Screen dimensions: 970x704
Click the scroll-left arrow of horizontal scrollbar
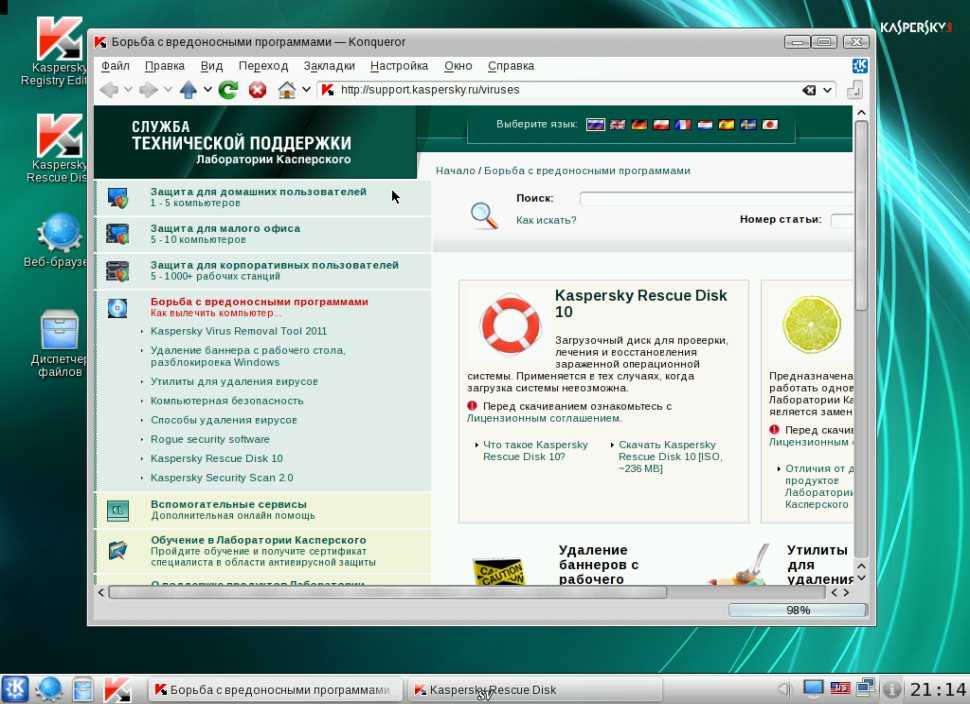[x=101, y=593]
